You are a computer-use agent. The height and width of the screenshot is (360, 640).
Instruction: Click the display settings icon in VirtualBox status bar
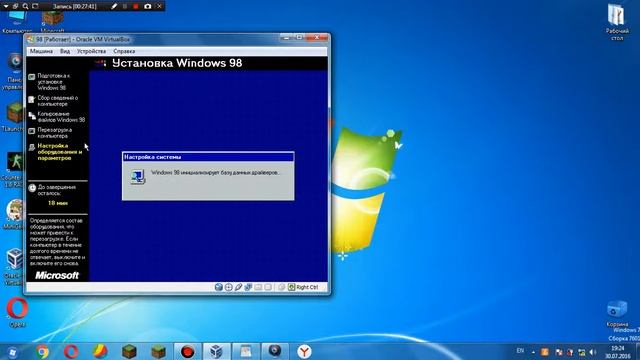click(268, 287)
